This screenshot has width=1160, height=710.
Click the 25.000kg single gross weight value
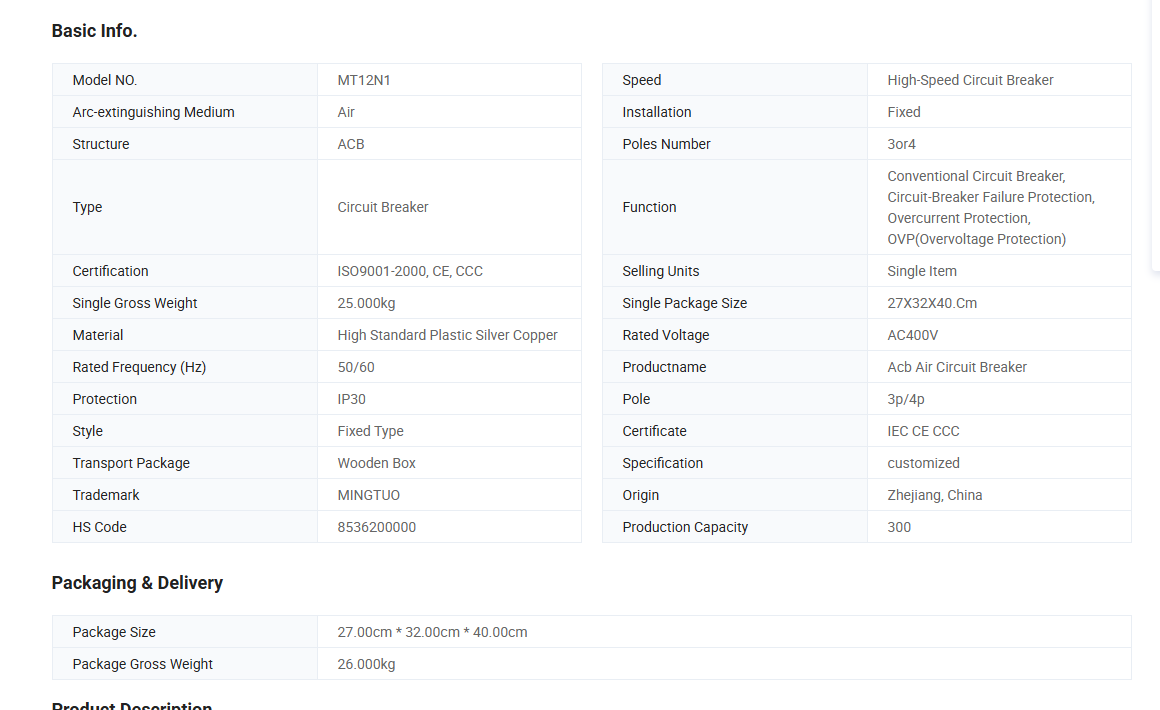coord(366,303)
